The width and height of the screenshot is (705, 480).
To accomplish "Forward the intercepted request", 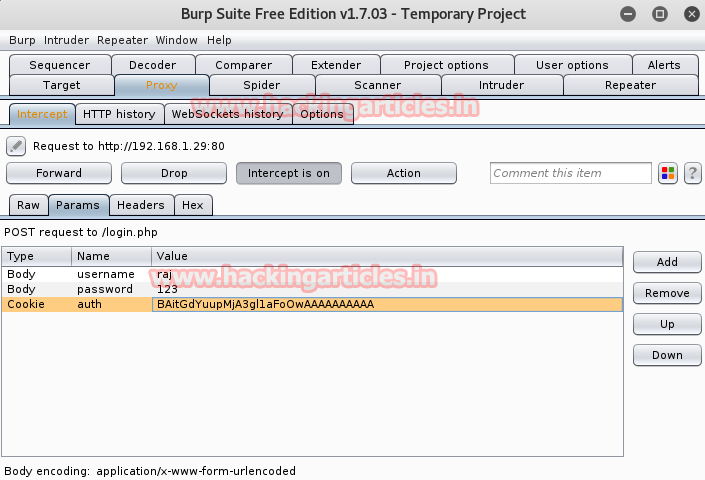I will pos(59,173).
